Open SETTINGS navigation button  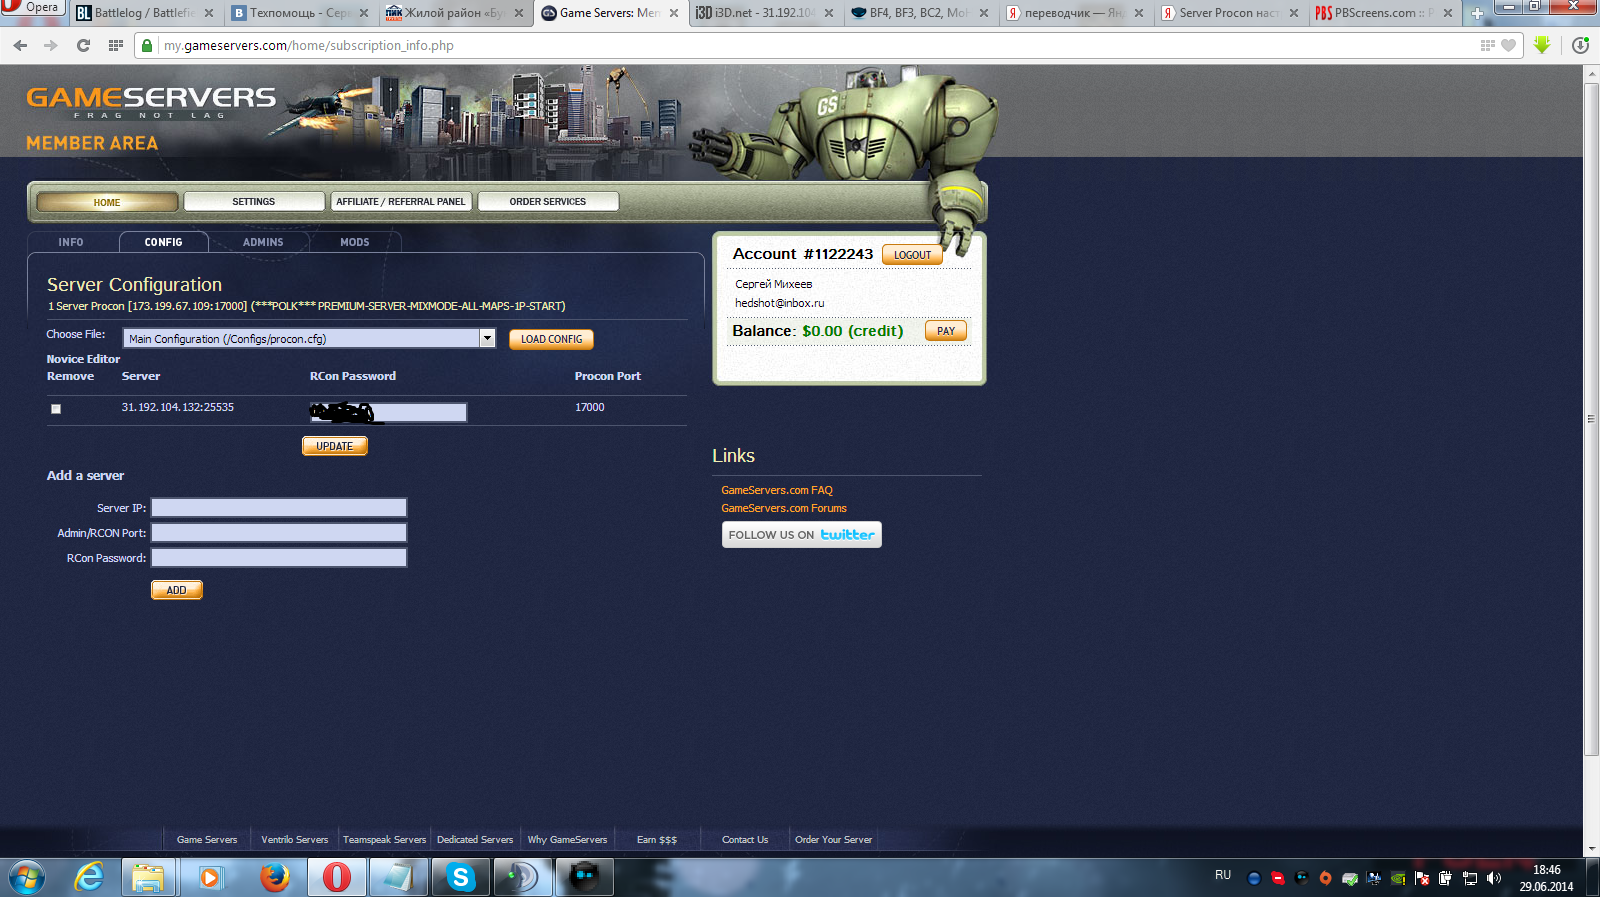[x=254, y=202]
